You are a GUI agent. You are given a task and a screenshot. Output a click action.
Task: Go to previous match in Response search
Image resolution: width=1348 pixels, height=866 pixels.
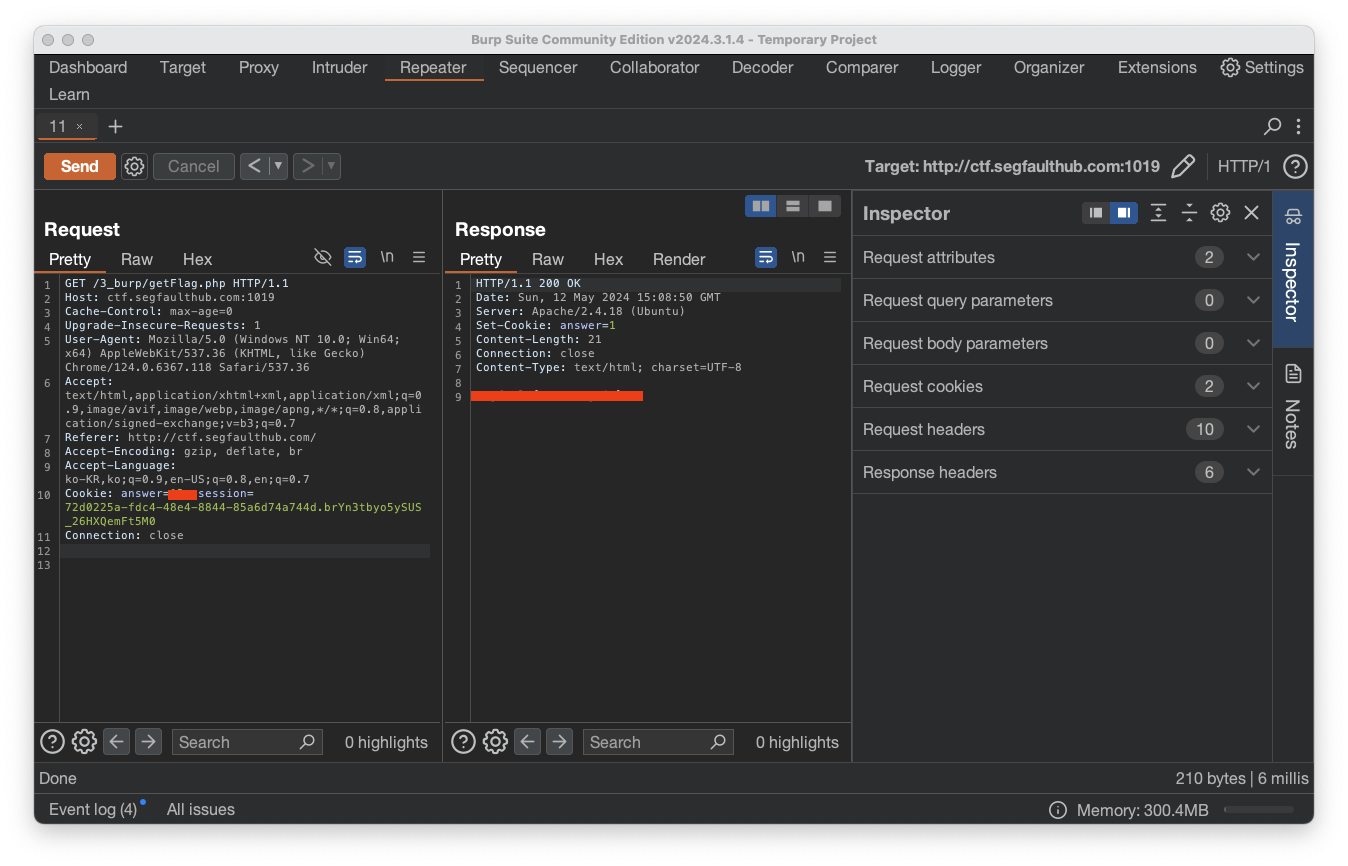click(x=527, y=742)
